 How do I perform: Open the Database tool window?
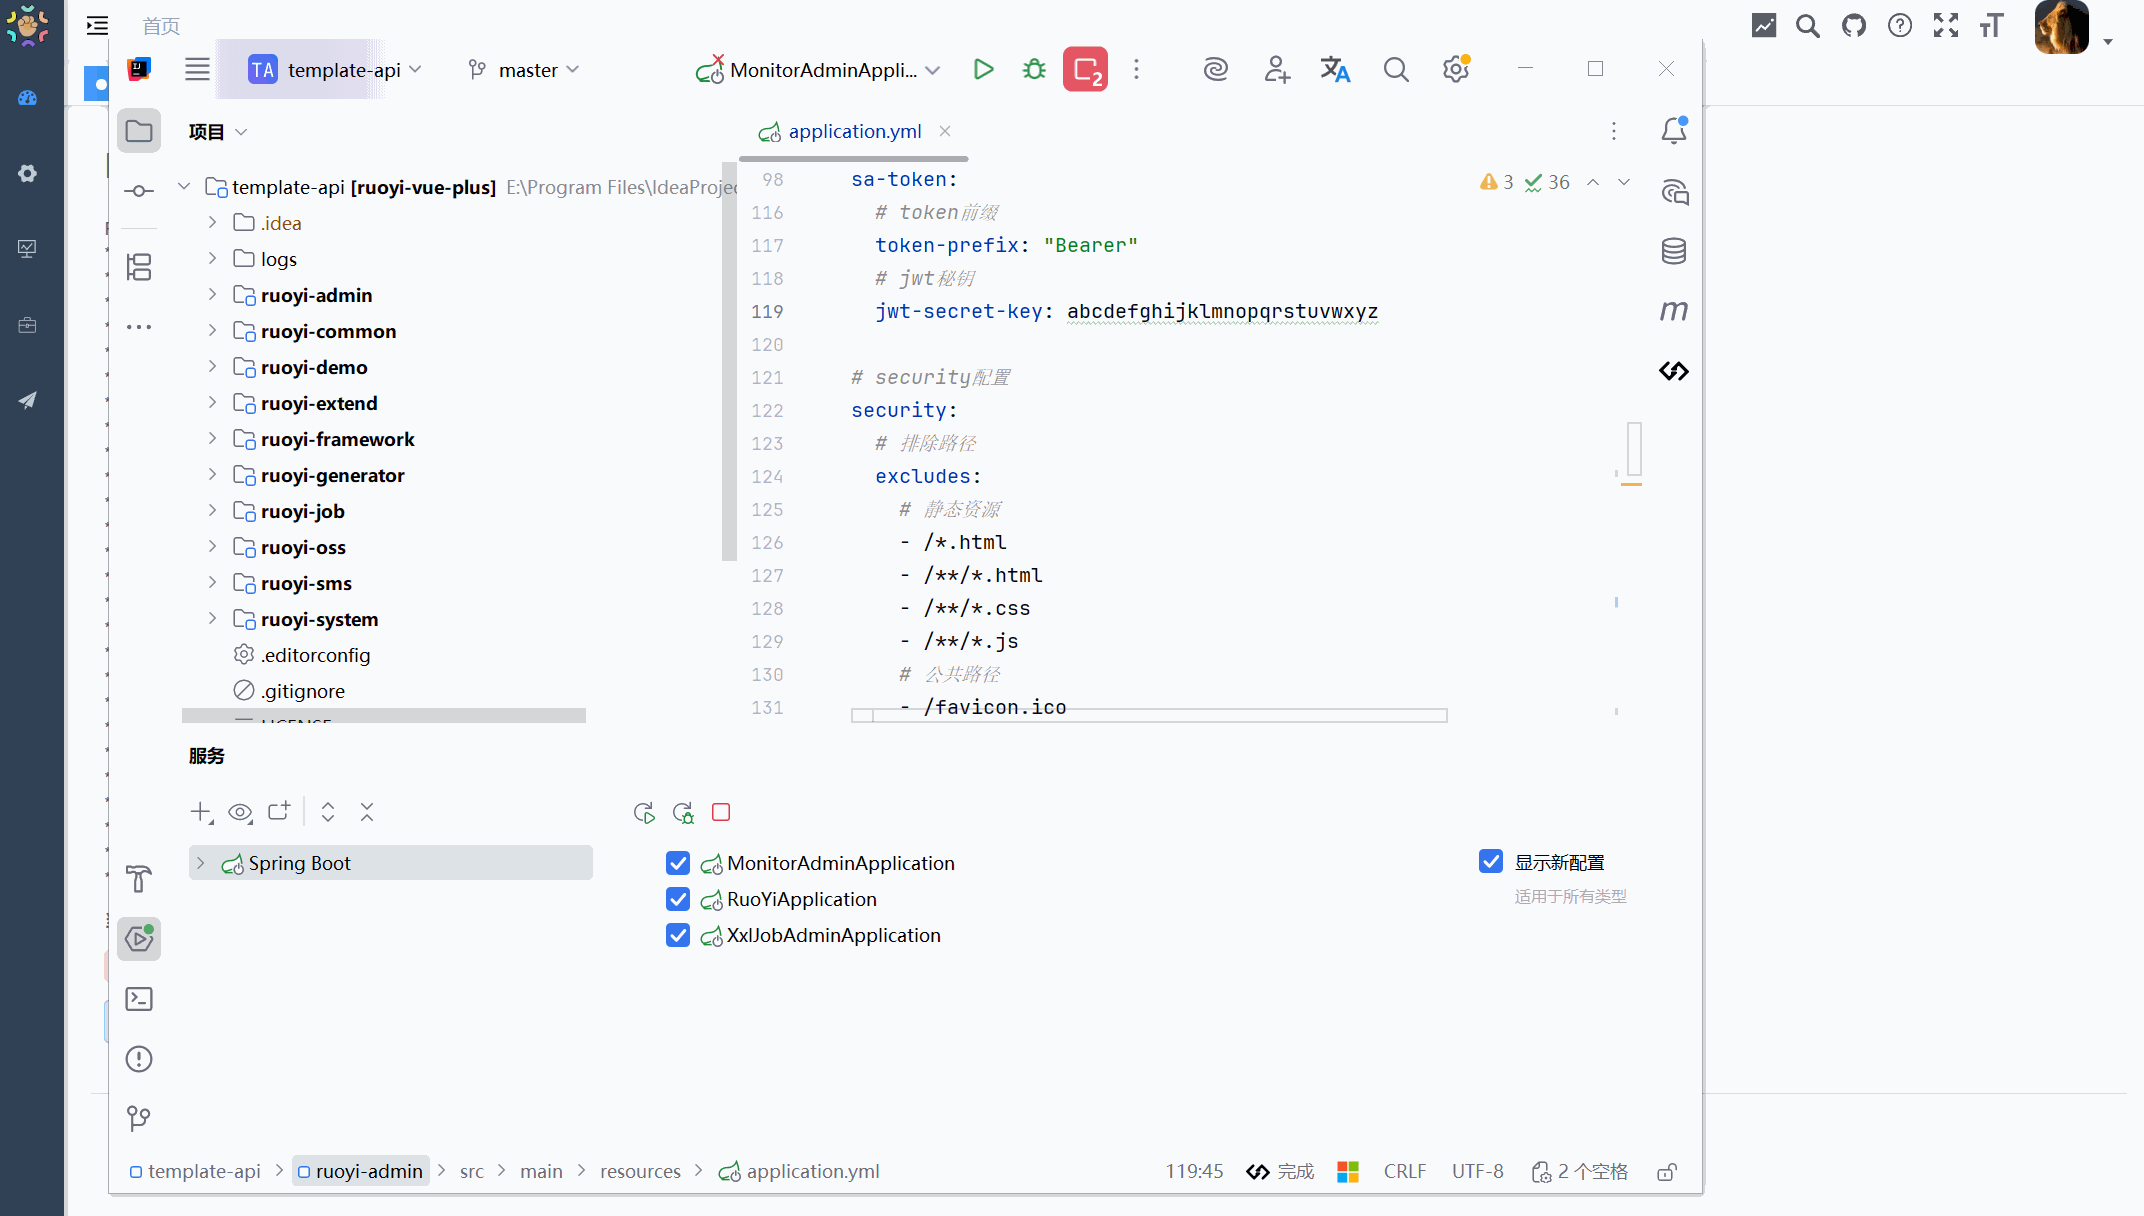pos(1673,251)
